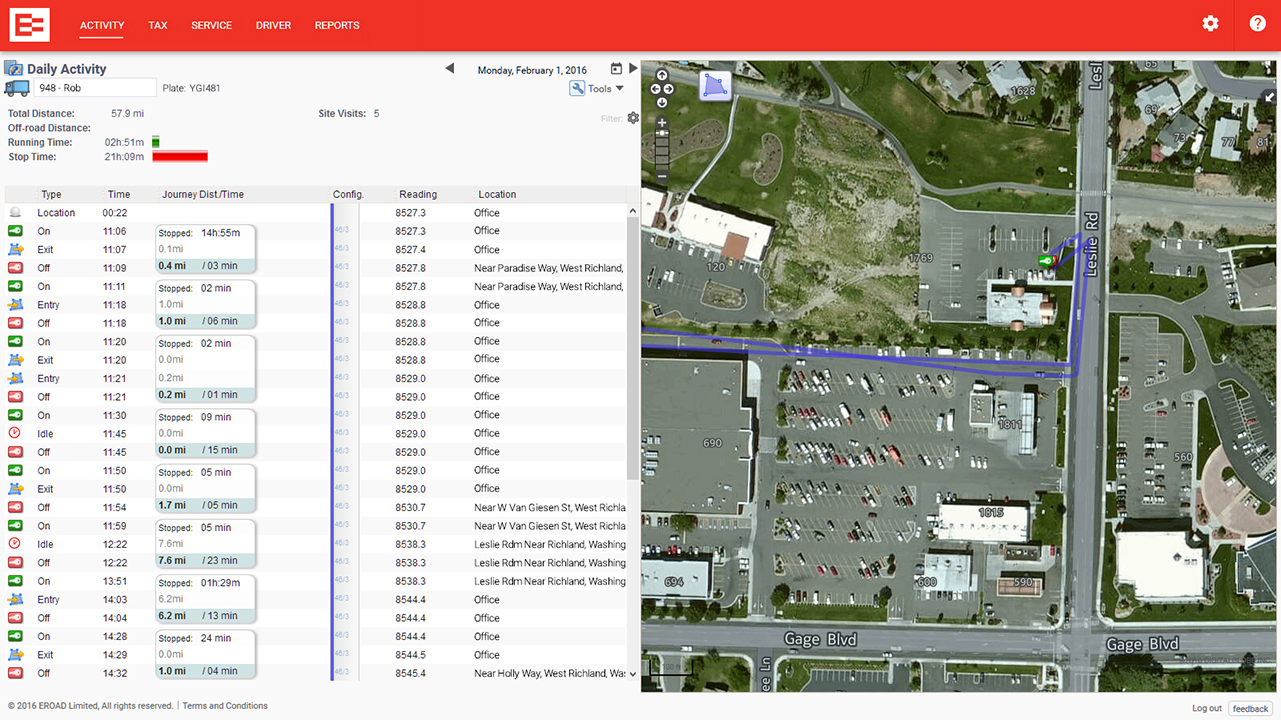1281x720 pixels.
Task: Open the settings gear in header
Action: coord(1210,24)
